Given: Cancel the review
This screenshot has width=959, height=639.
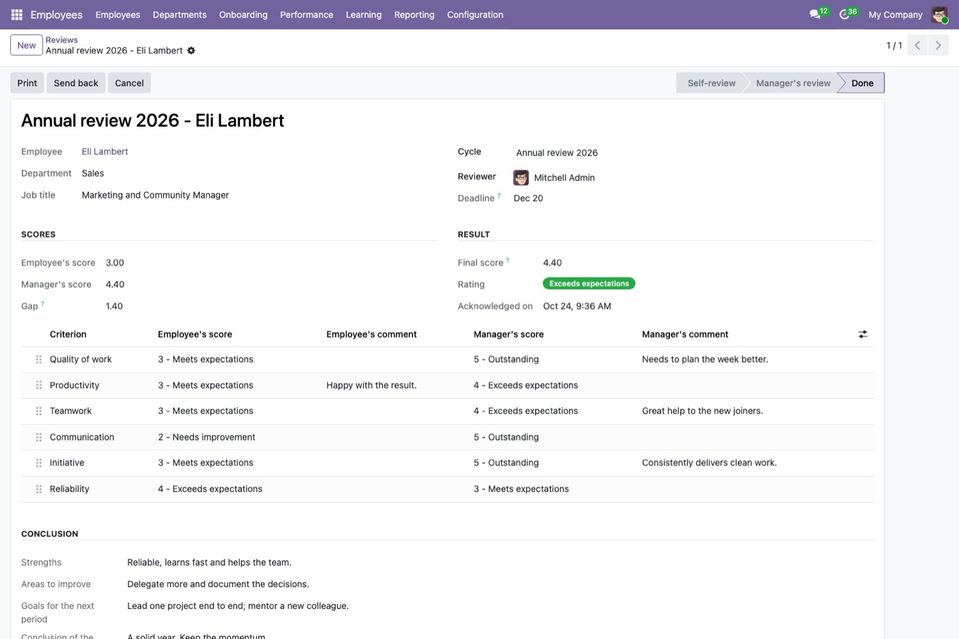Looking at the screenshot, I should click(129, 83).
